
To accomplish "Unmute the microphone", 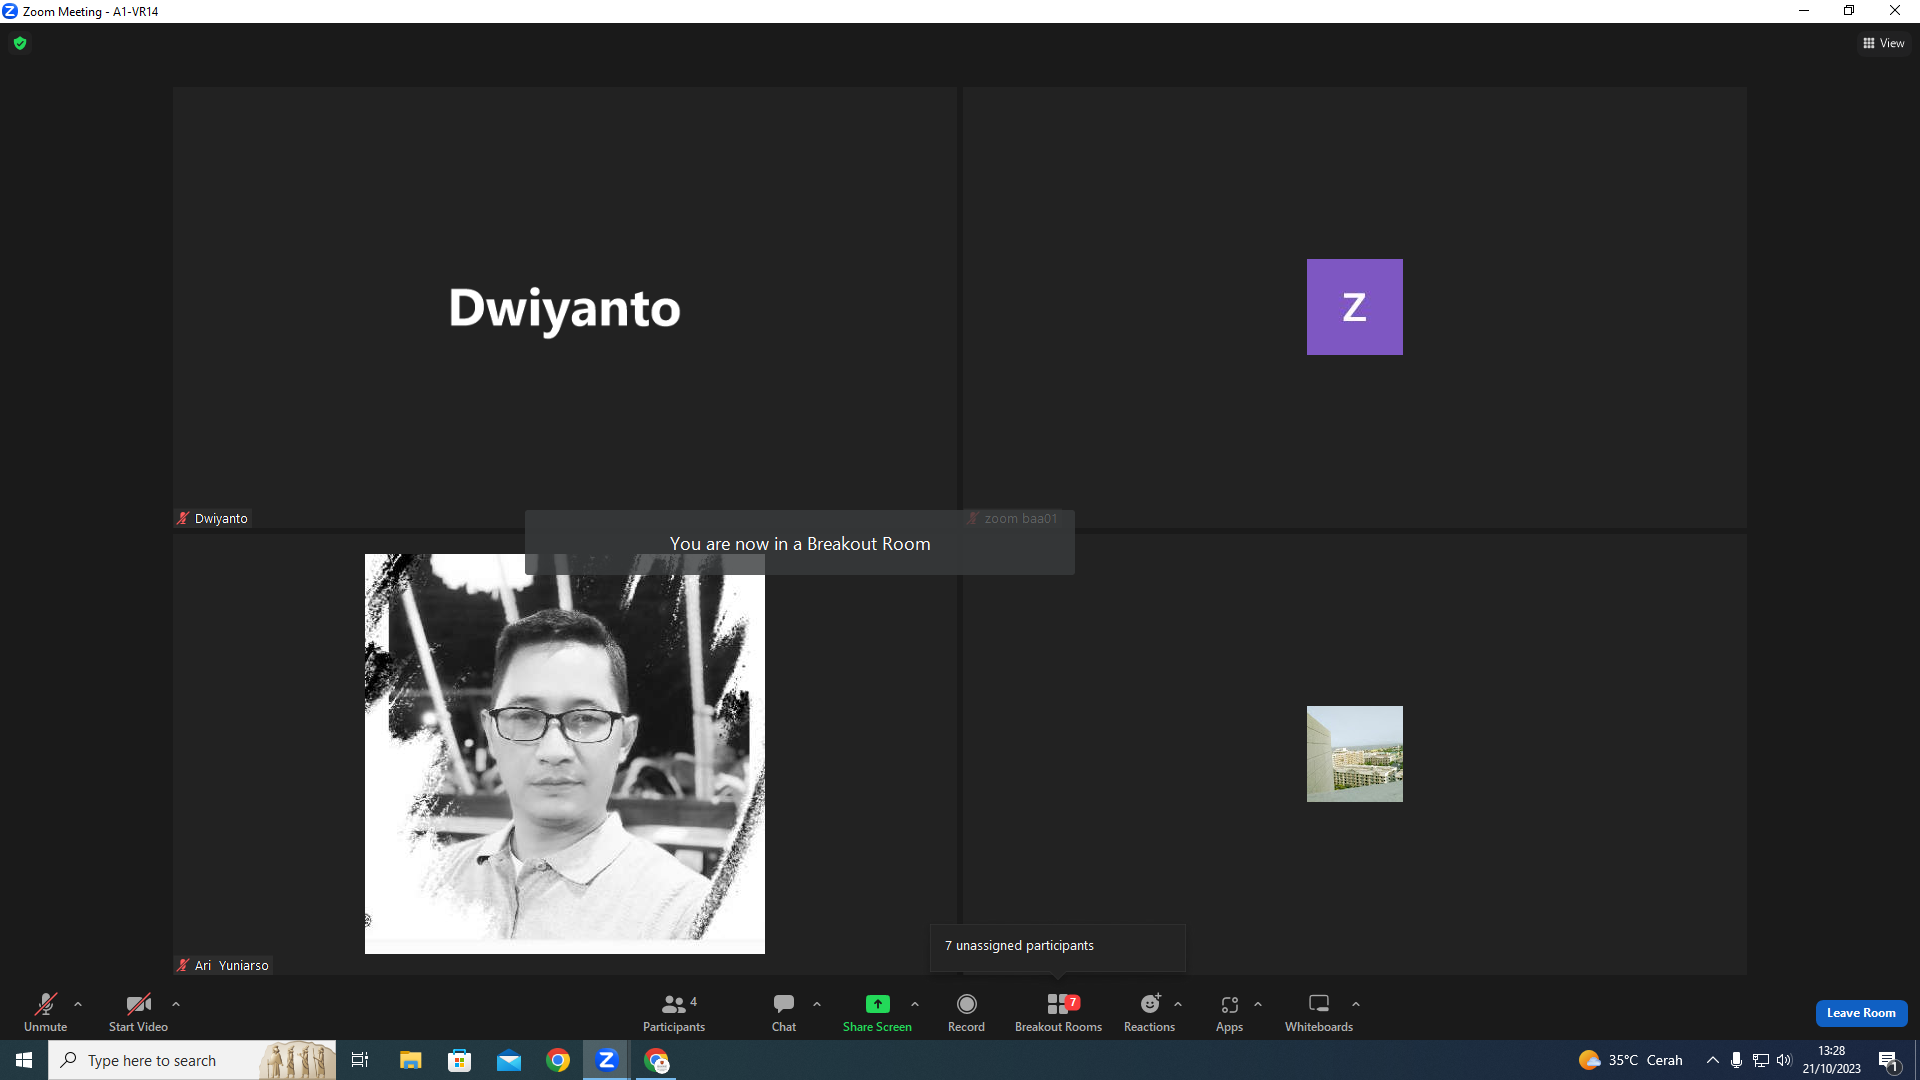I will [x=45, y=1012].
